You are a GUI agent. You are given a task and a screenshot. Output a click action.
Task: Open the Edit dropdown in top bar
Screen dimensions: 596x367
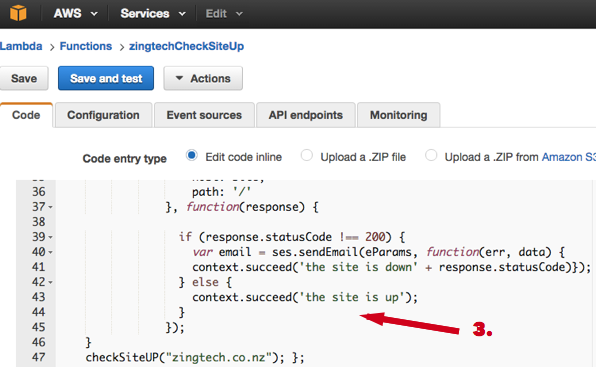pos(224,14)
